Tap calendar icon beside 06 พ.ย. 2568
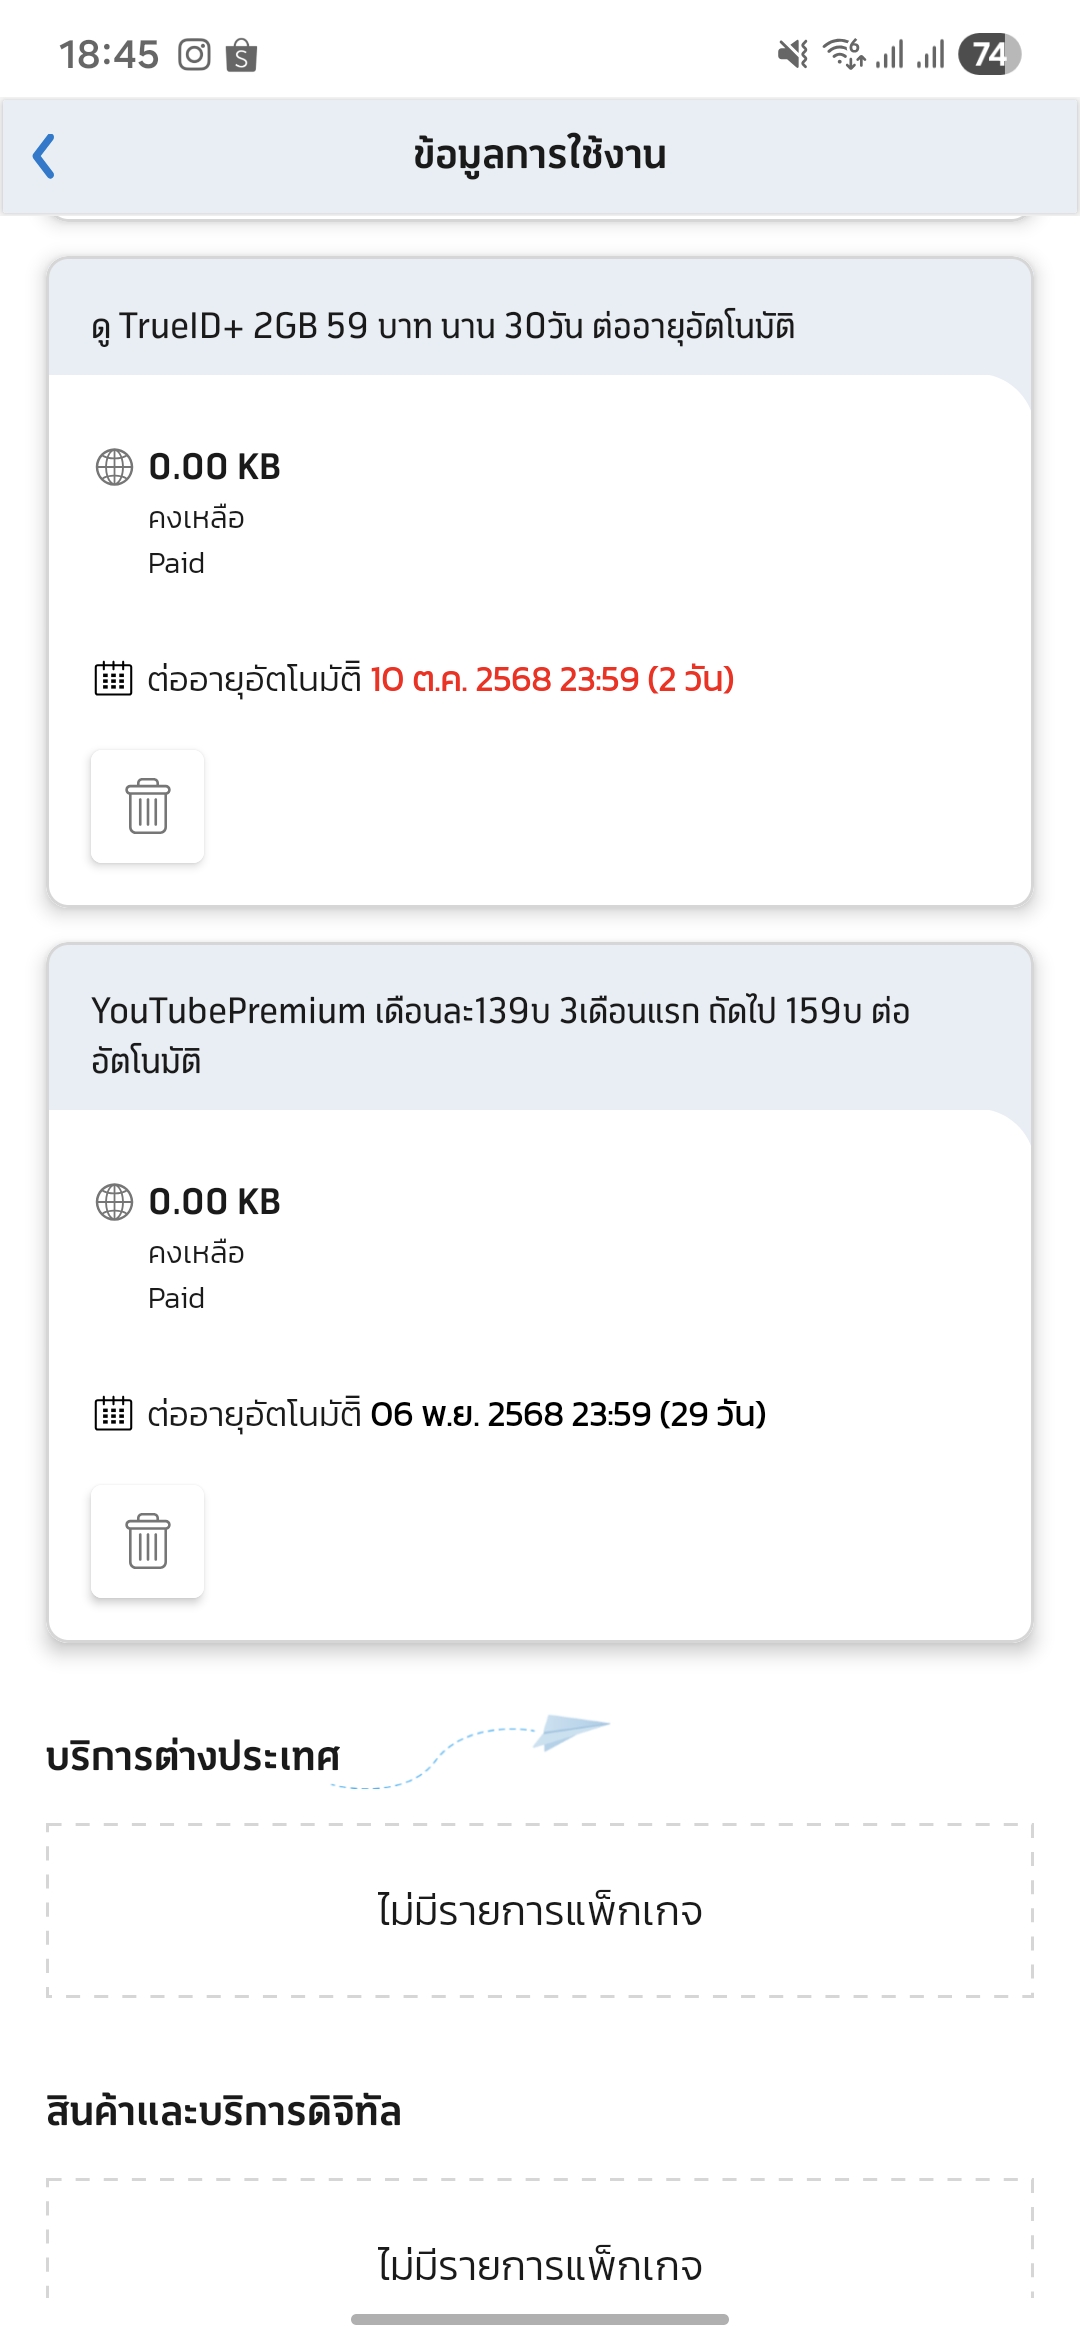This screenshot has height=2340, width=1080. point(113,1414)
